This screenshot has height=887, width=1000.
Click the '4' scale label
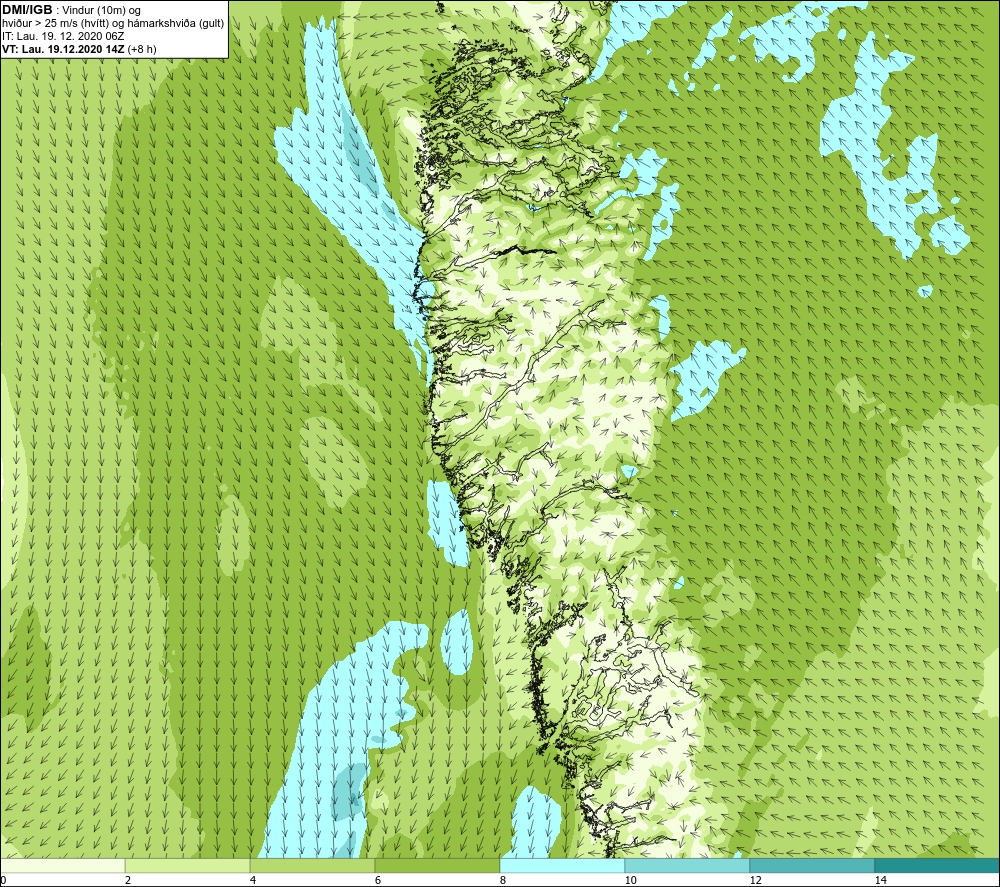click(253, 880)
